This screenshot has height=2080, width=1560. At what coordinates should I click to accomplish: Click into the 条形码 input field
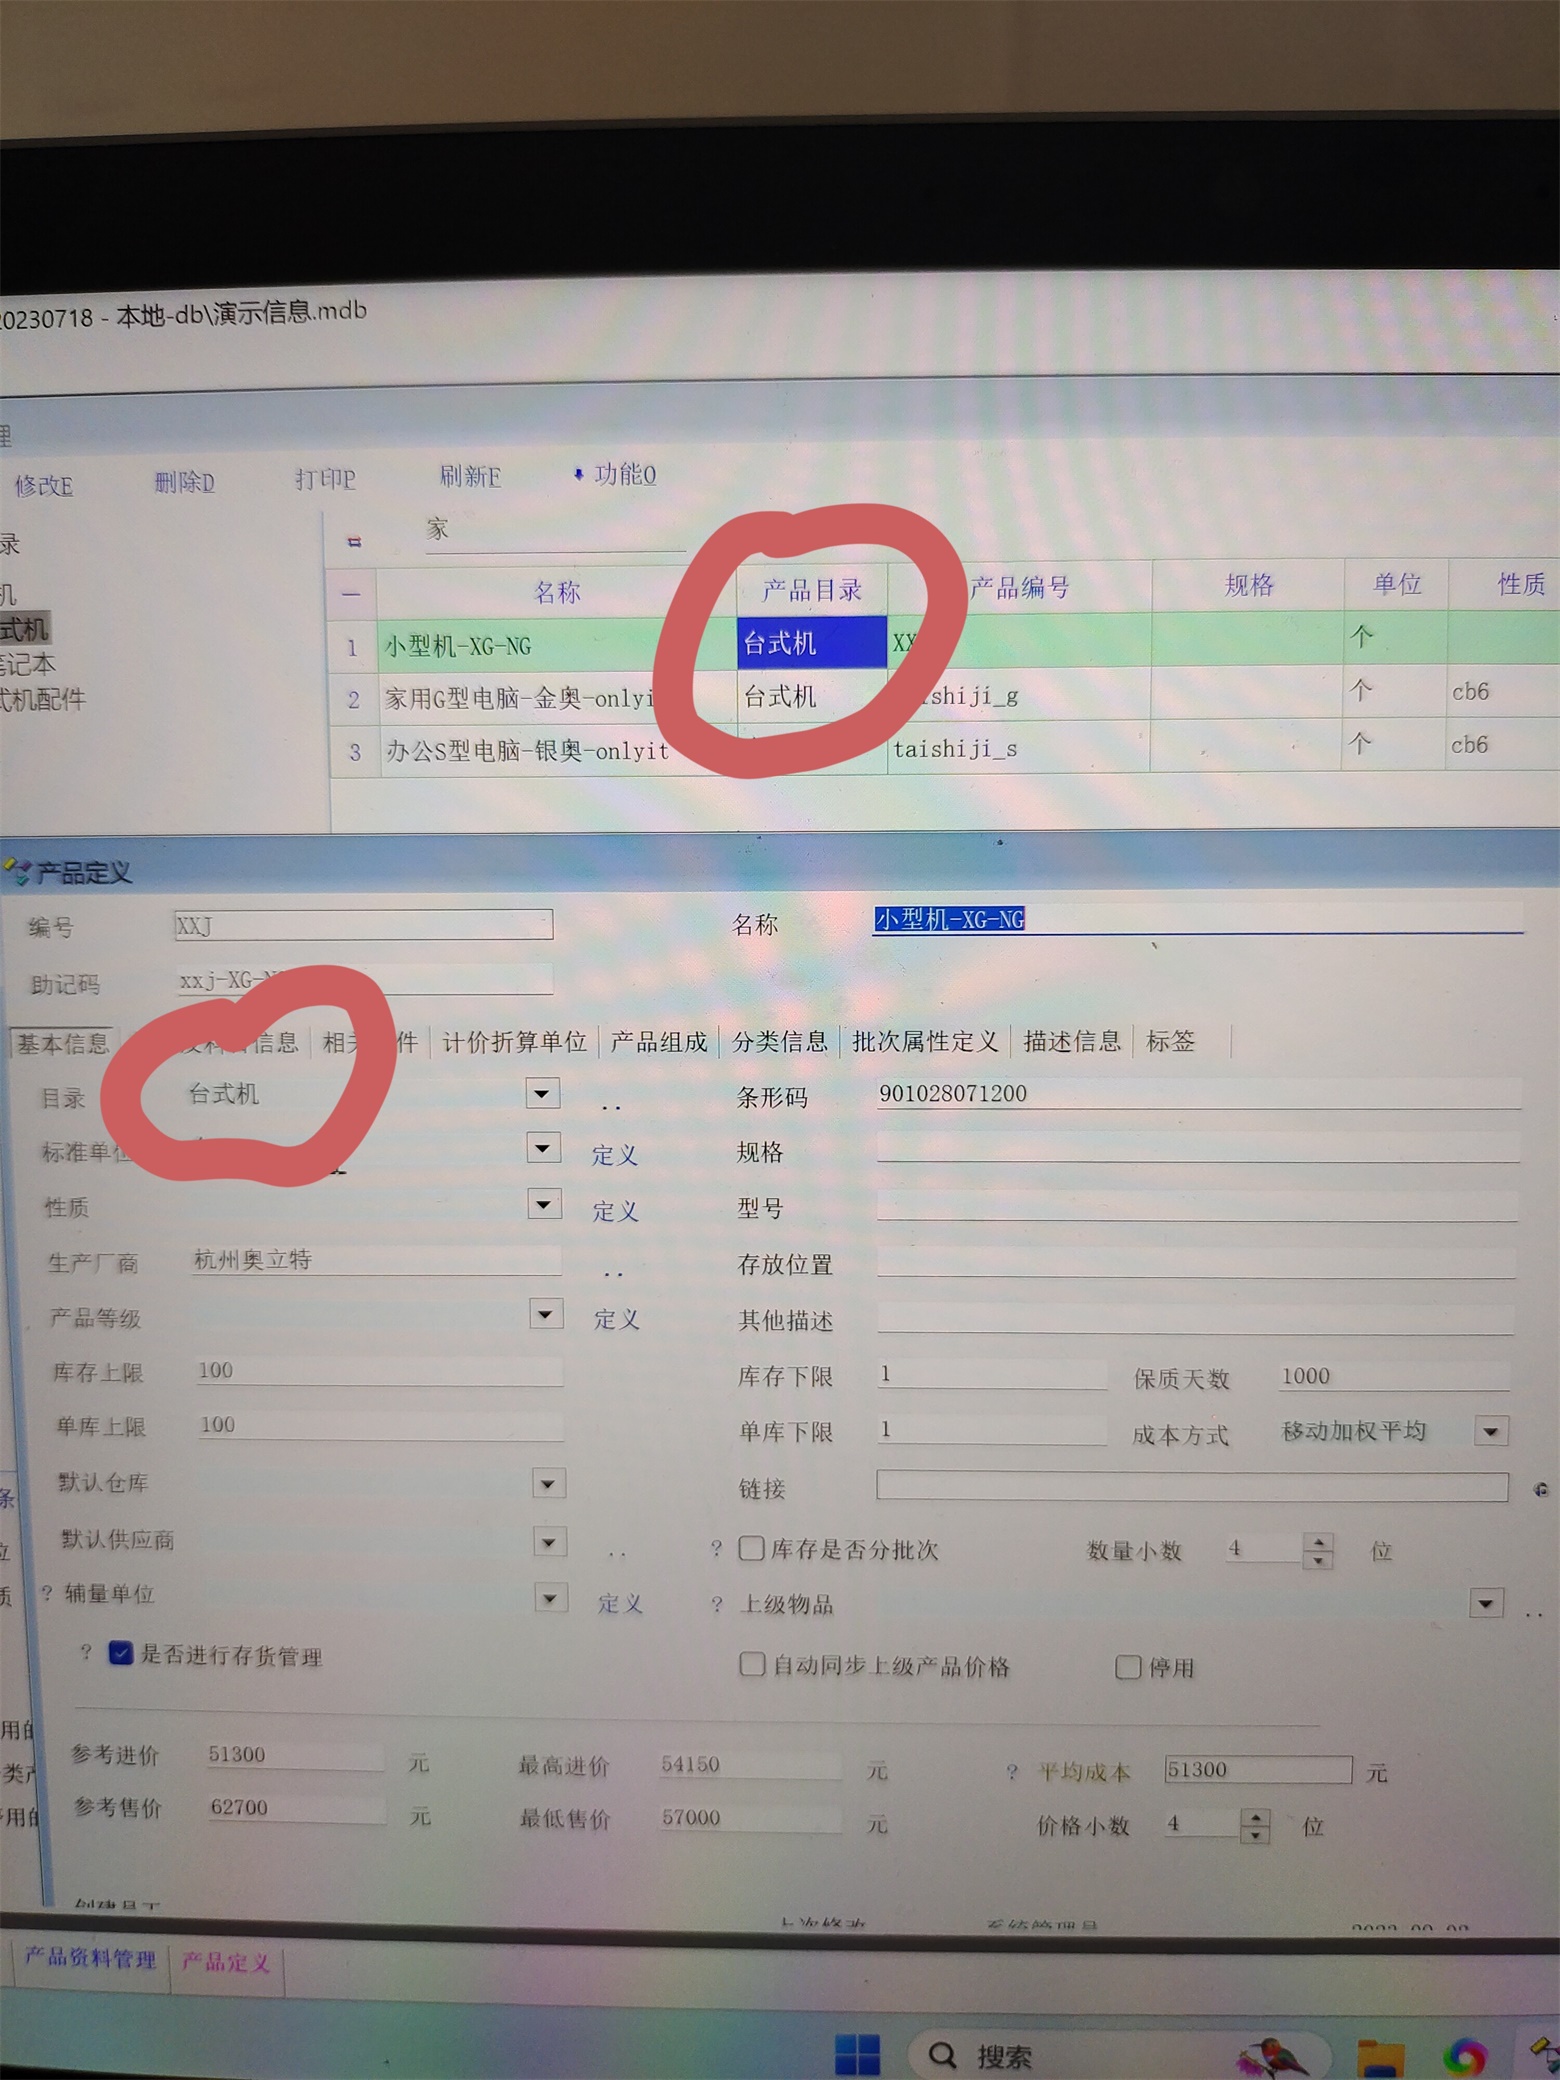(x=1195, y=1094)
